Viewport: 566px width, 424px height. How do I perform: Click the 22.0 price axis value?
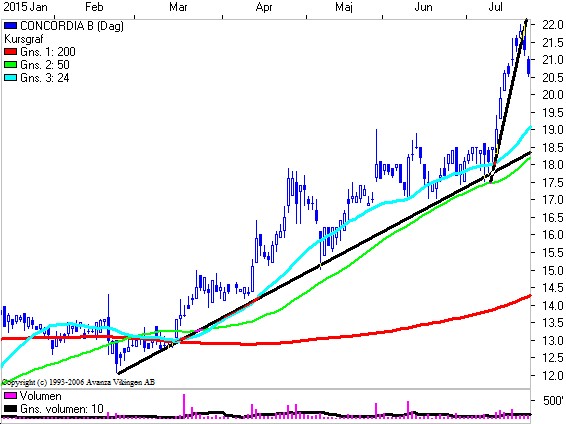[x=552, y=25]
